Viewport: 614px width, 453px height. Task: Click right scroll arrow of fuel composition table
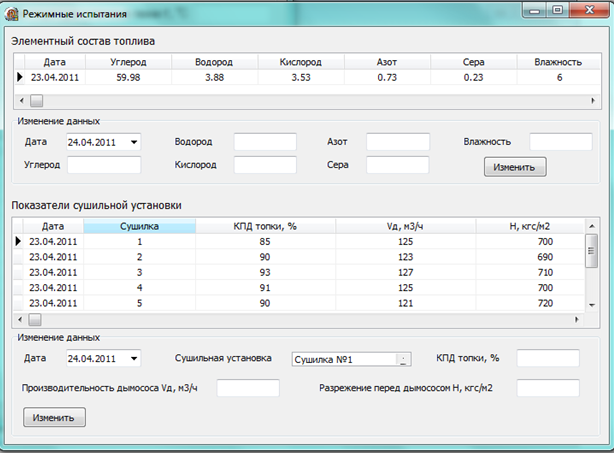click(593, 101)
